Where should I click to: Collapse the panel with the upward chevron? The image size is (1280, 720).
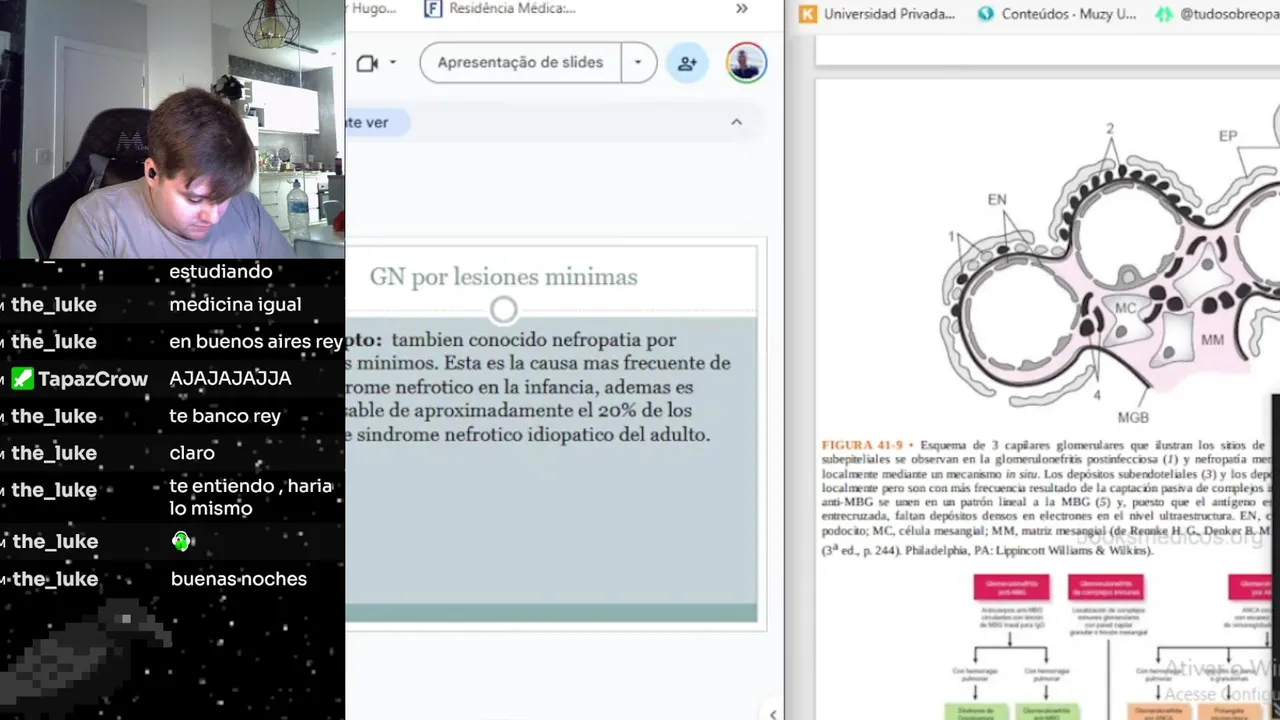pyautogui.click(x=736, y=122)
